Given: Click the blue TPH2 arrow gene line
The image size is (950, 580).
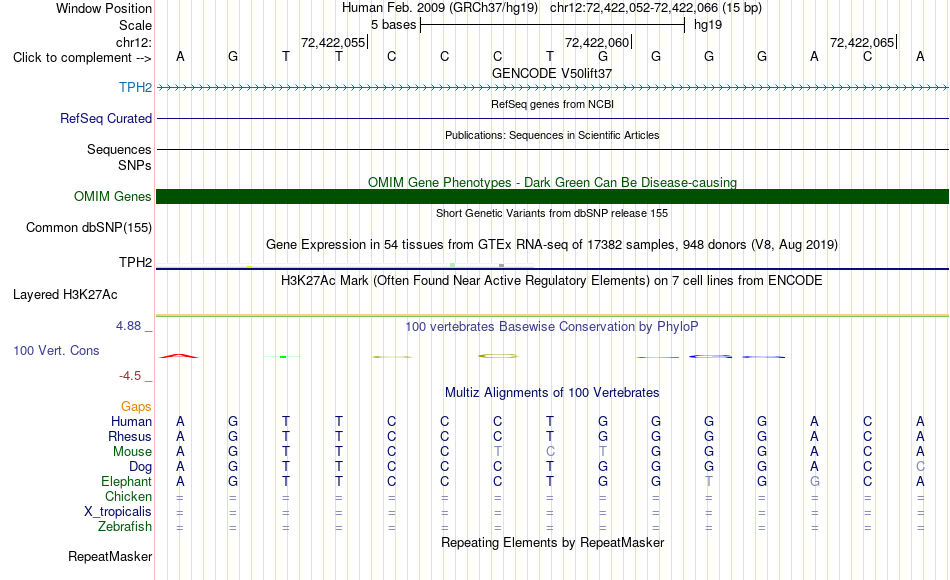Looking at the screenshot, I should pos(552,88).
